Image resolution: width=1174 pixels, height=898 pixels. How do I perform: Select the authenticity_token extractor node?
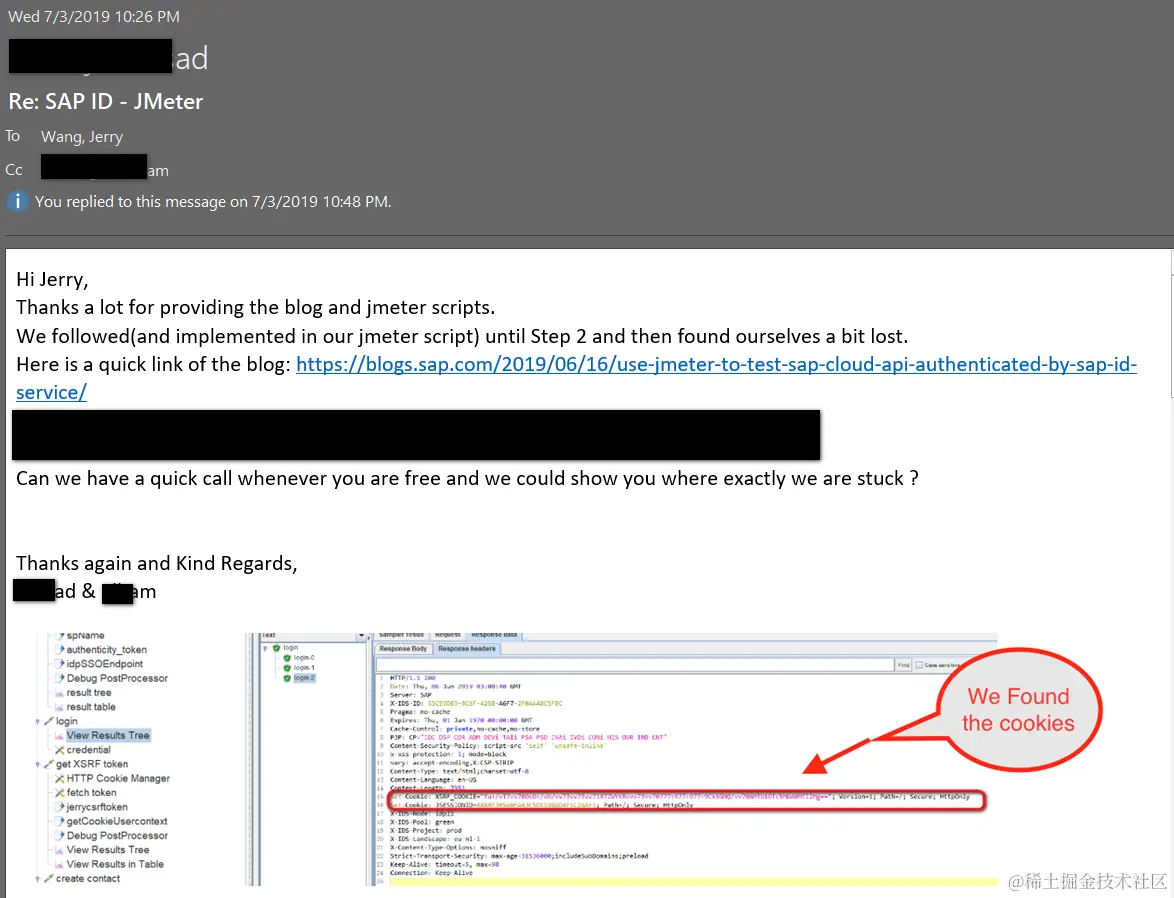(106, 649)
